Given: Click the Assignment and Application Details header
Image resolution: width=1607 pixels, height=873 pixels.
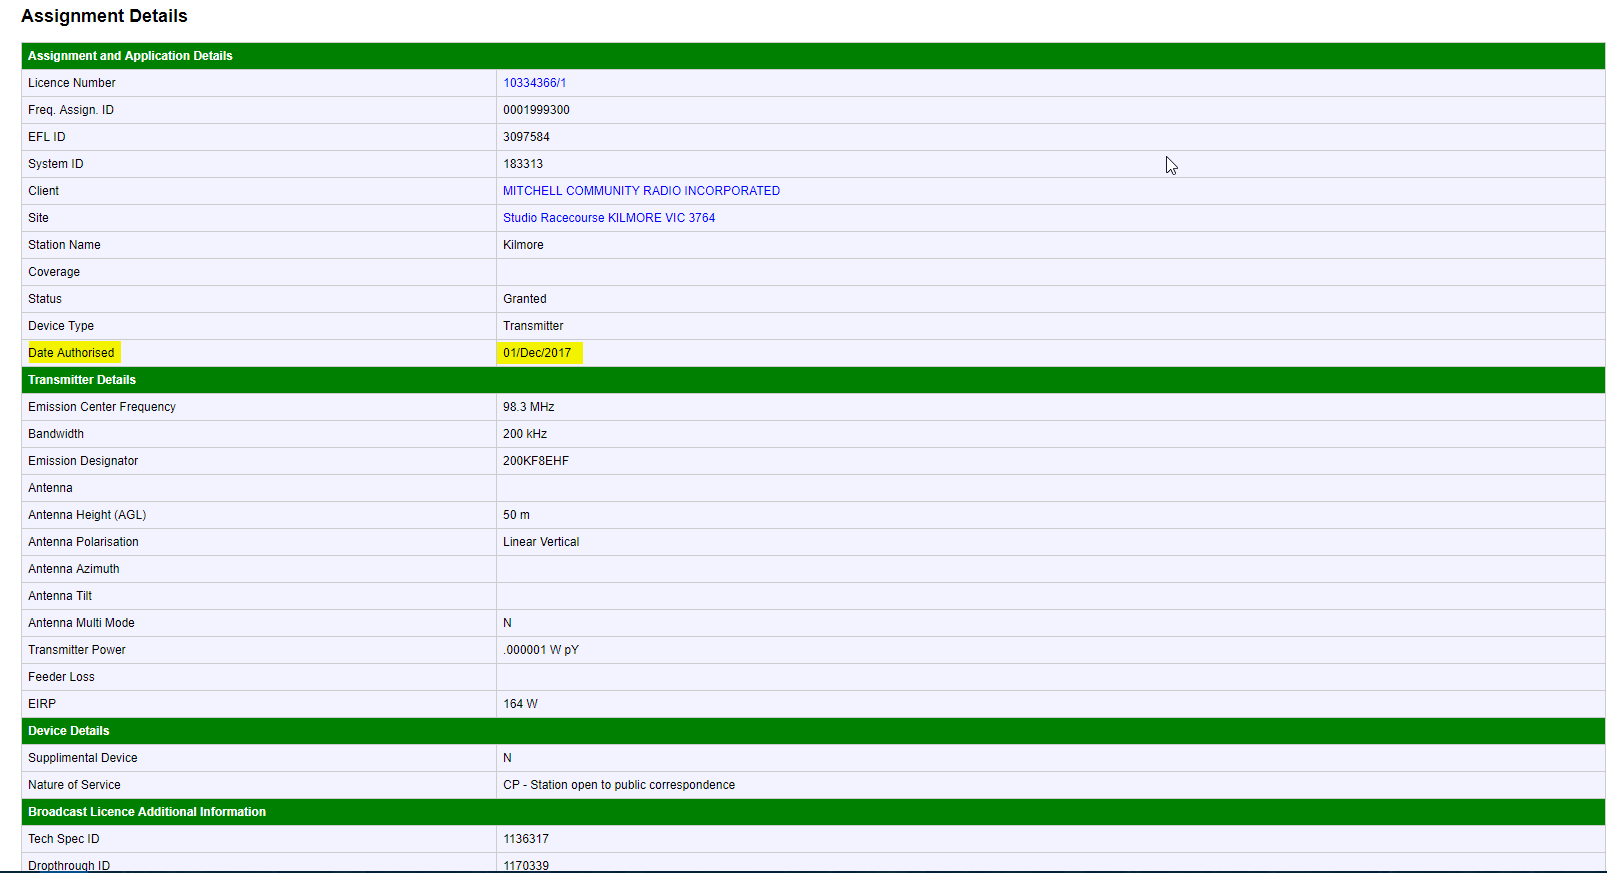Looking at the screenshot, I should coord(130,56).
